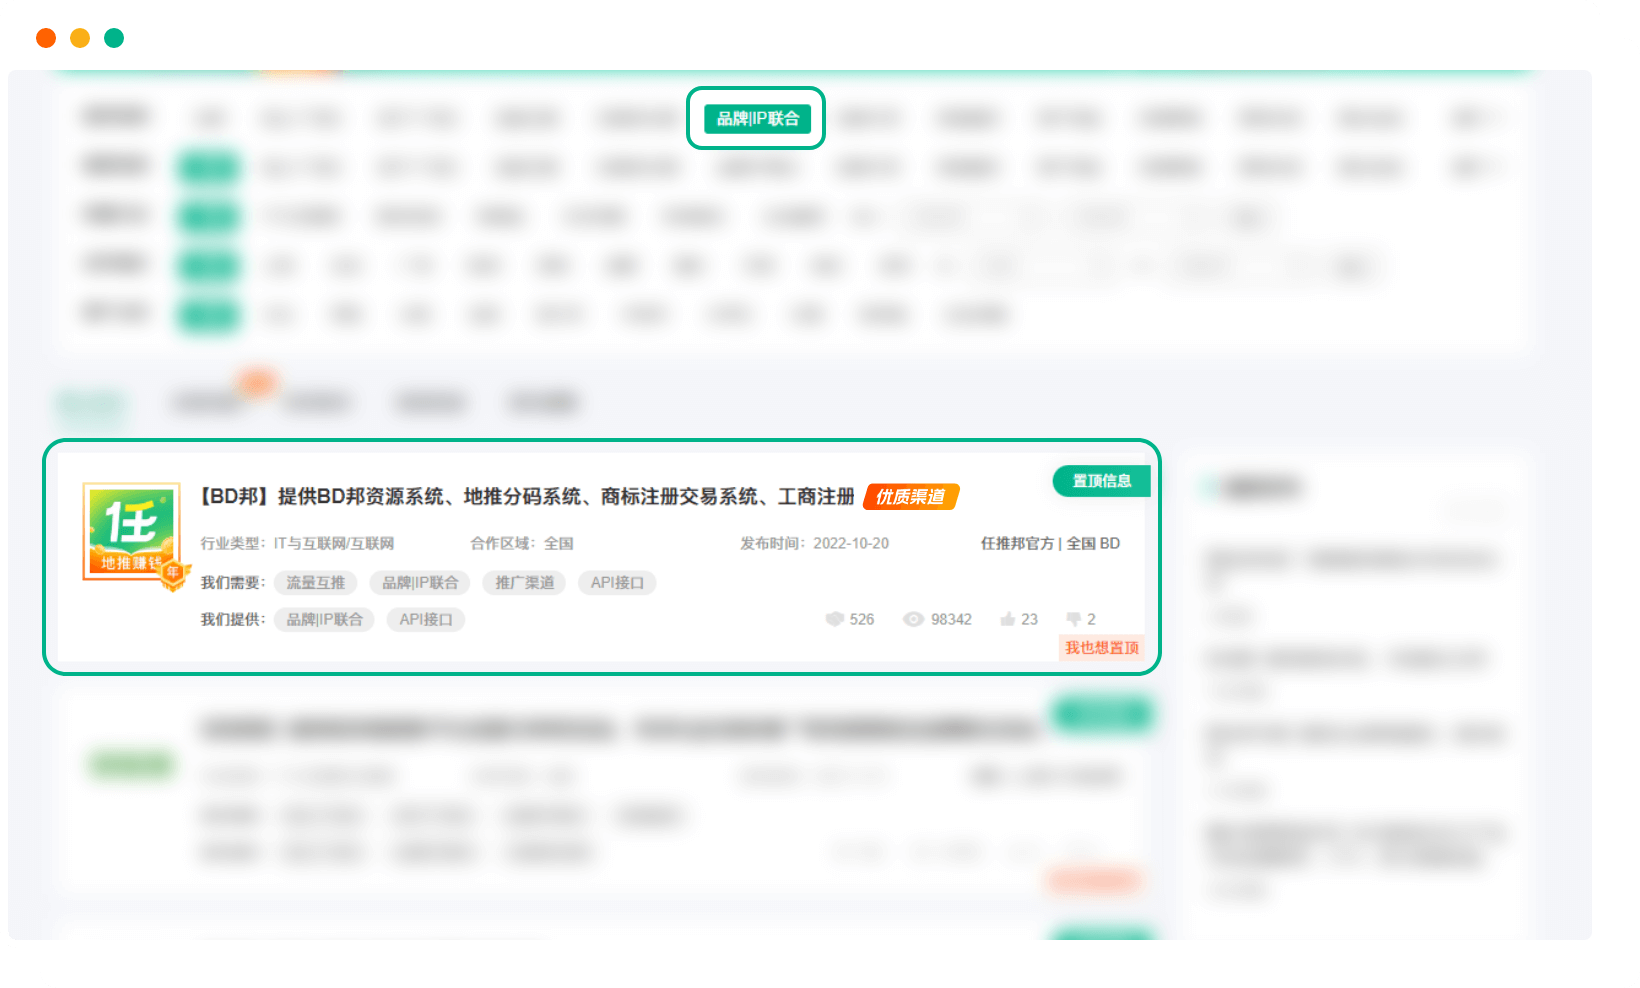Click the 优质渠道 orange badge
Viewport: 1640px width, 988px height.
coord(911,497)
